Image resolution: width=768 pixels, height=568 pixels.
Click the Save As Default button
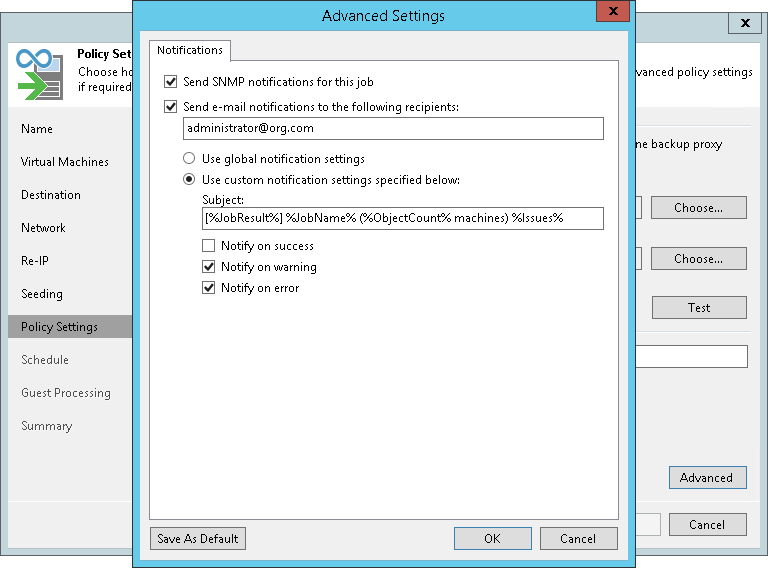198,539
